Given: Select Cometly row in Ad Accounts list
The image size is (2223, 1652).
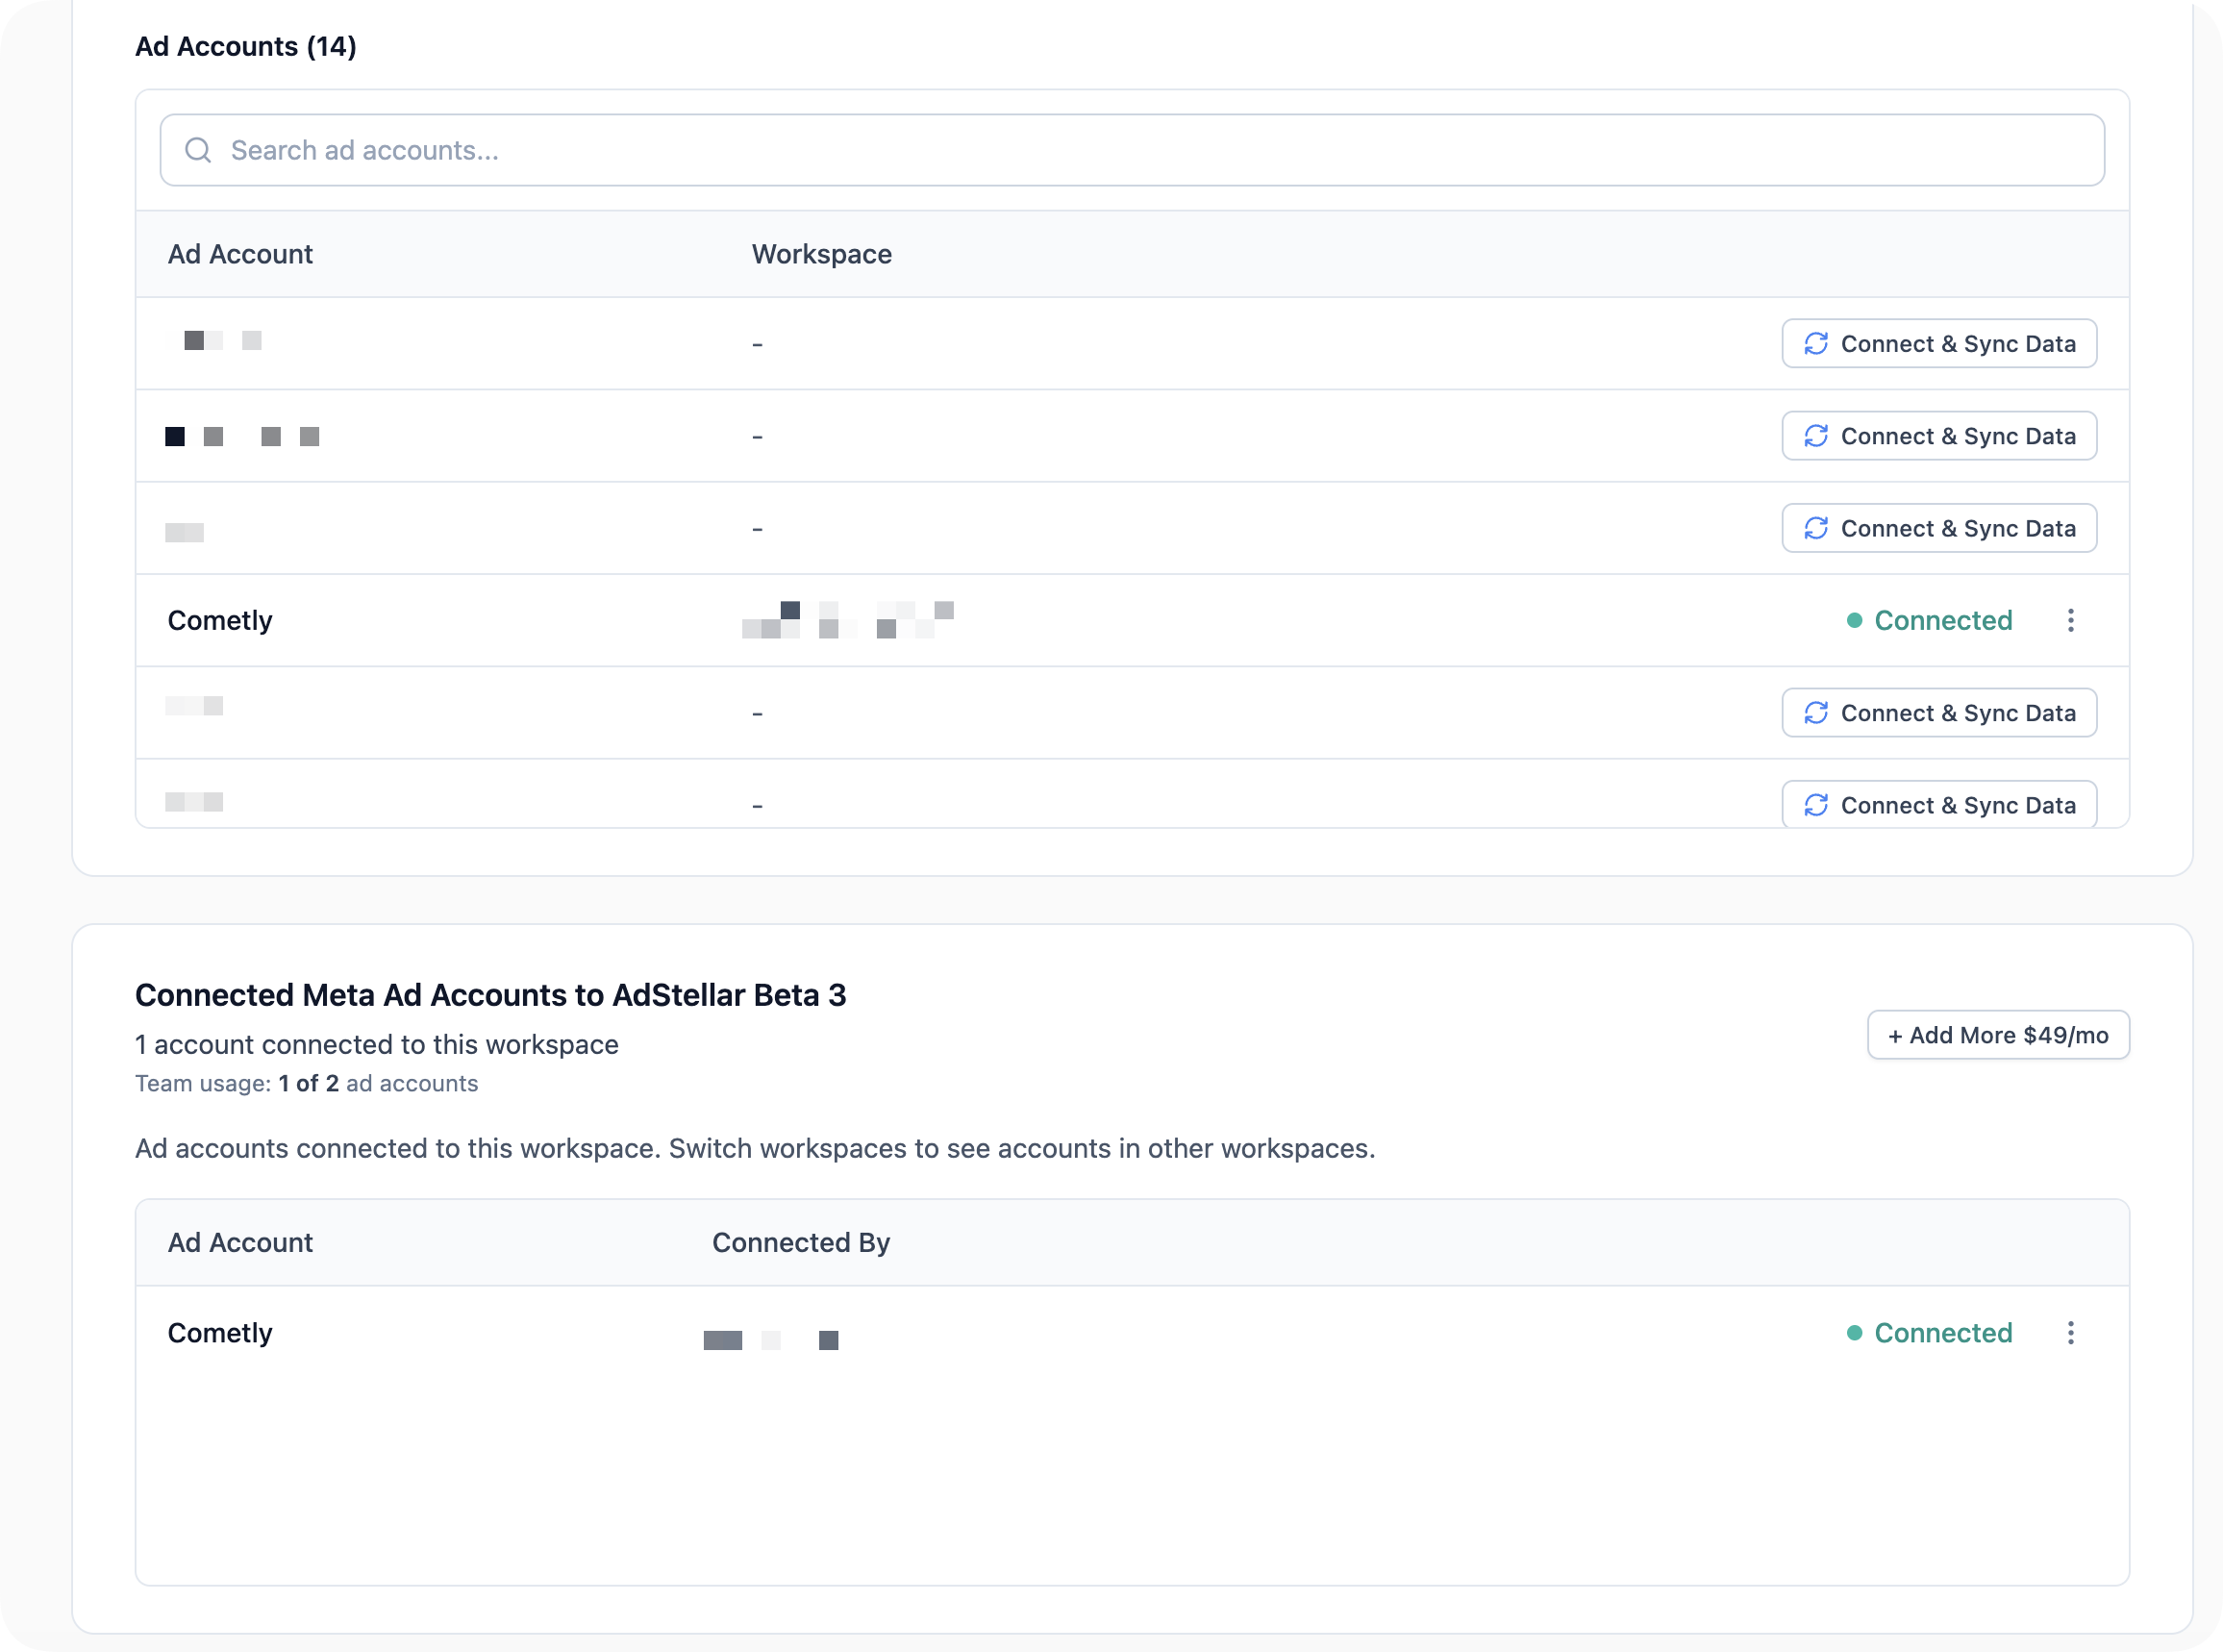Looking at the screenshot, I should tap(220, 620).
